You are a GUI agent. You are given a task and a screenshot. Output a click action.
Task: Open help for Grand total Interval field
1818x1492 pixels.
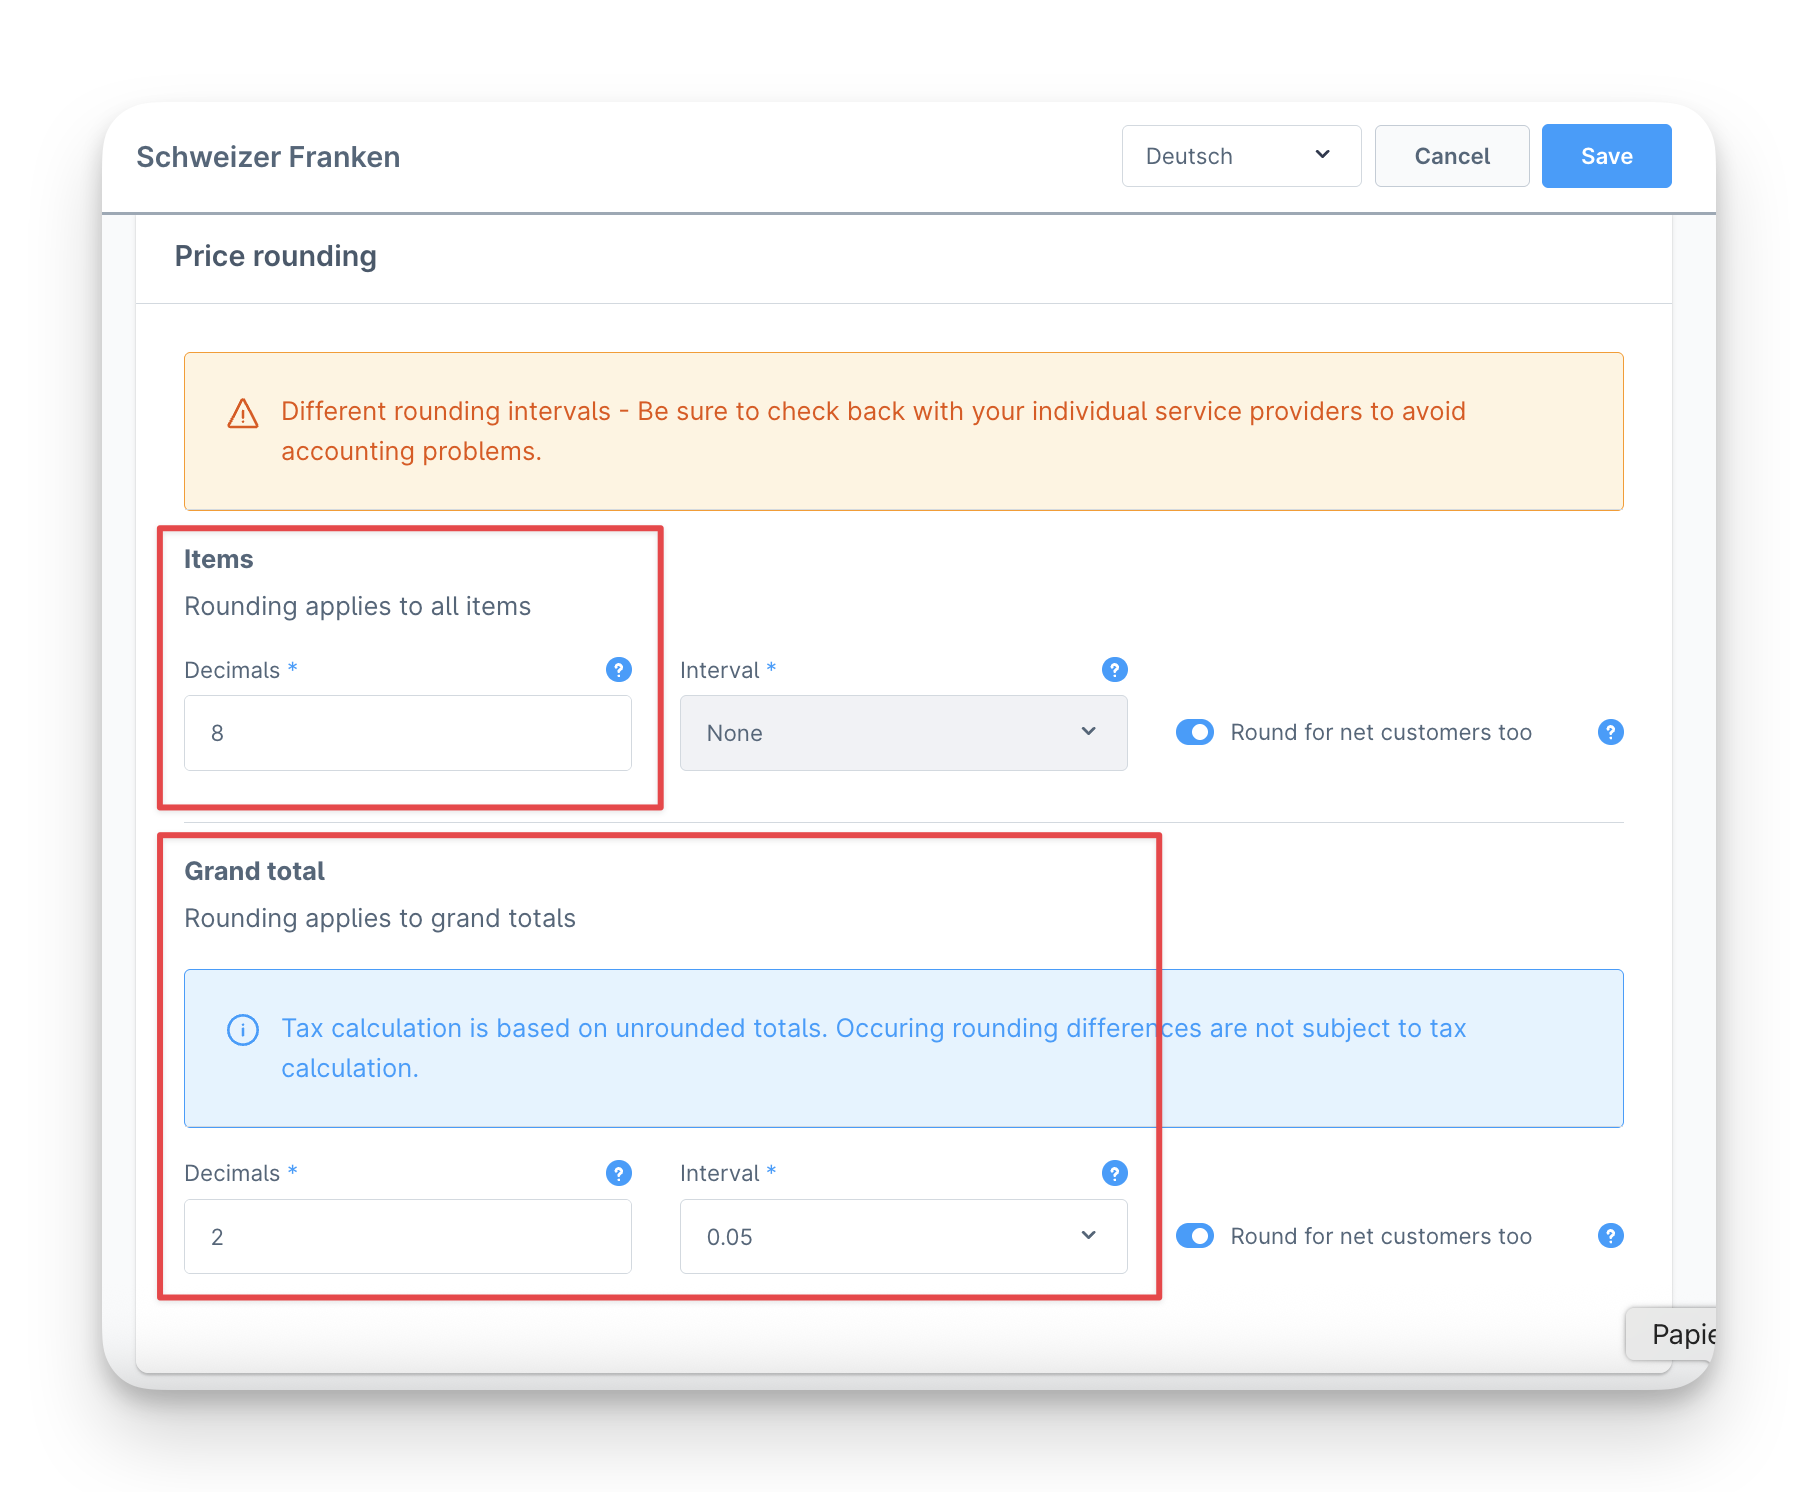click(1114, 1173)
